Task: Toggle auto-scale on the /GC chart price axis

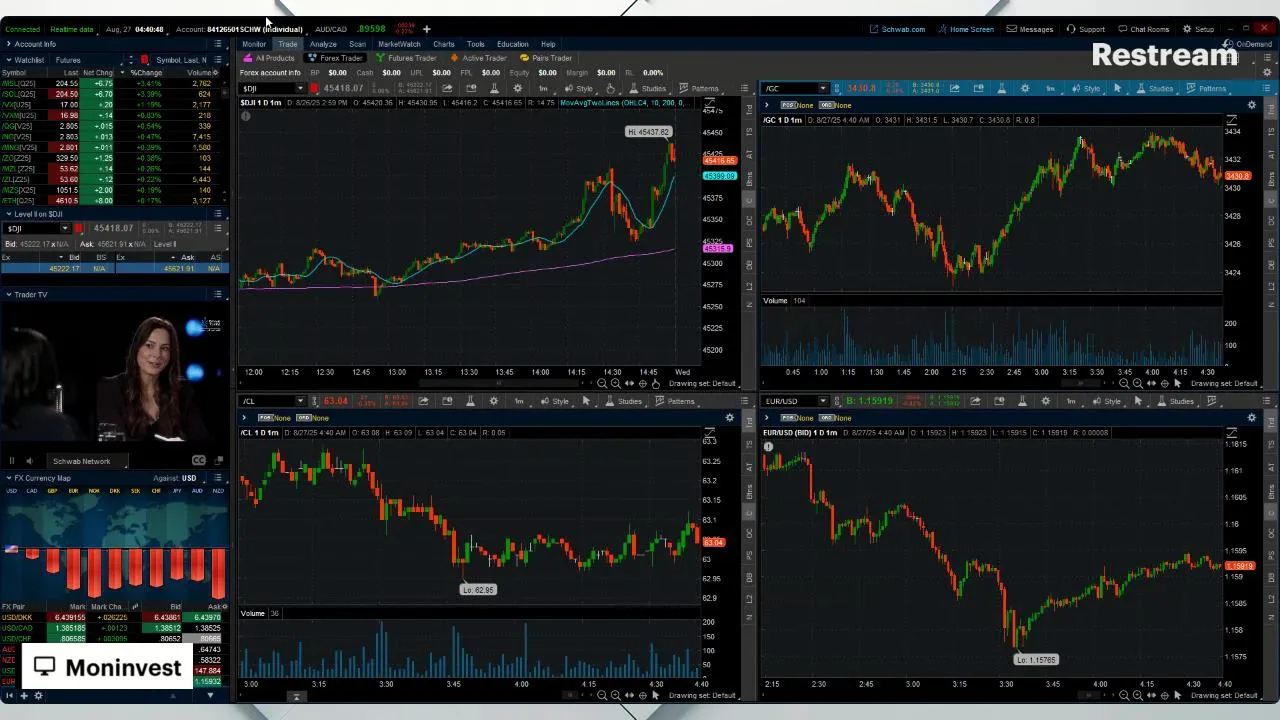Action: click(1231, 119)
